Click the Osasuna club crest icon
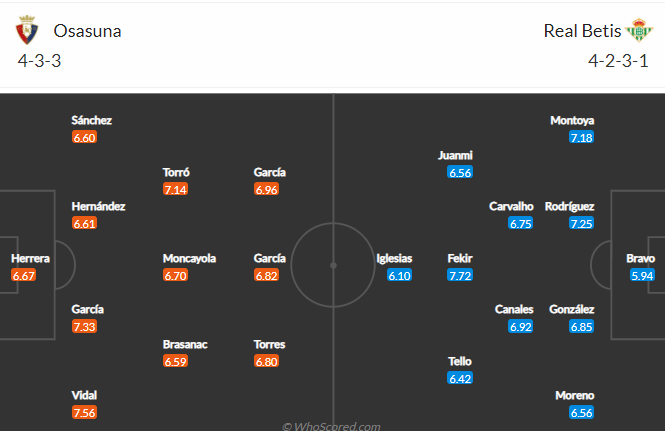This screenshot has width=665, height=431. pyautogui.click(x=27, y=30)
